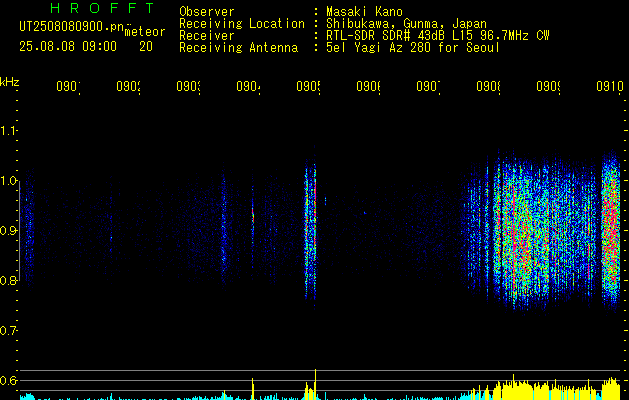Click the 0.8 kHz frequency axis label
This screenshot has width=629, height=400.
[9, 280]
